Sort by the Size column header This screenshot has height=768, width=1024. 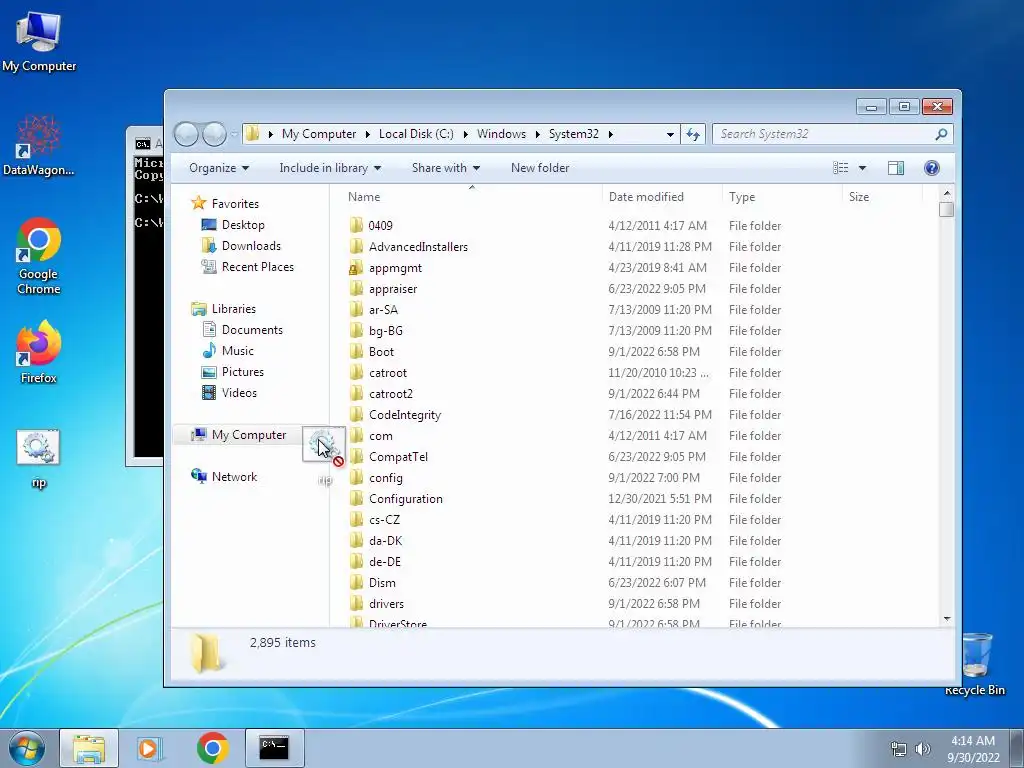pos(882,197)
